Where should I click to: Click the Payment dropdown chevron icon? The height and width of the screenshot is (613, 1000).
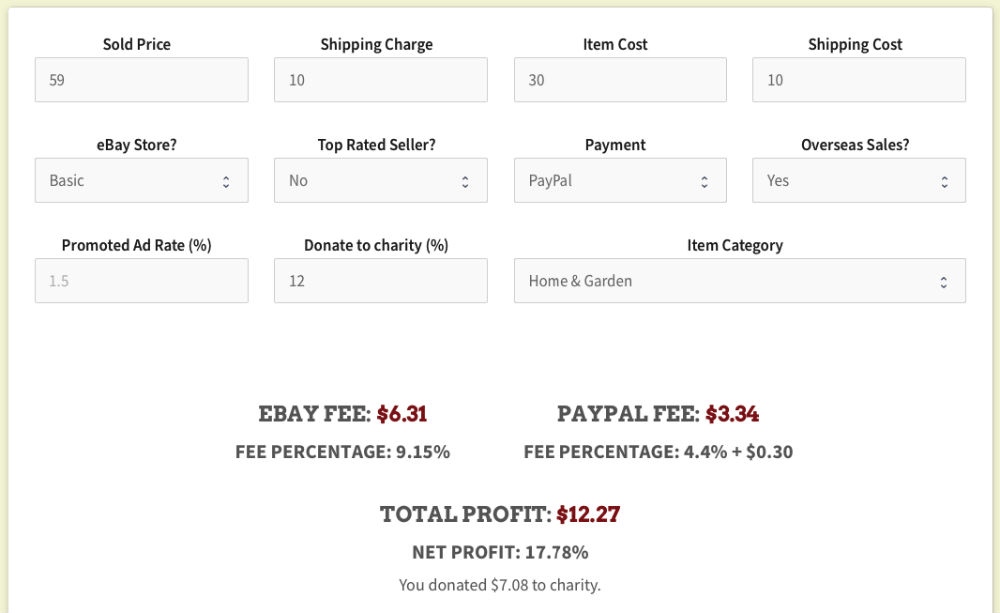(703, 180)
